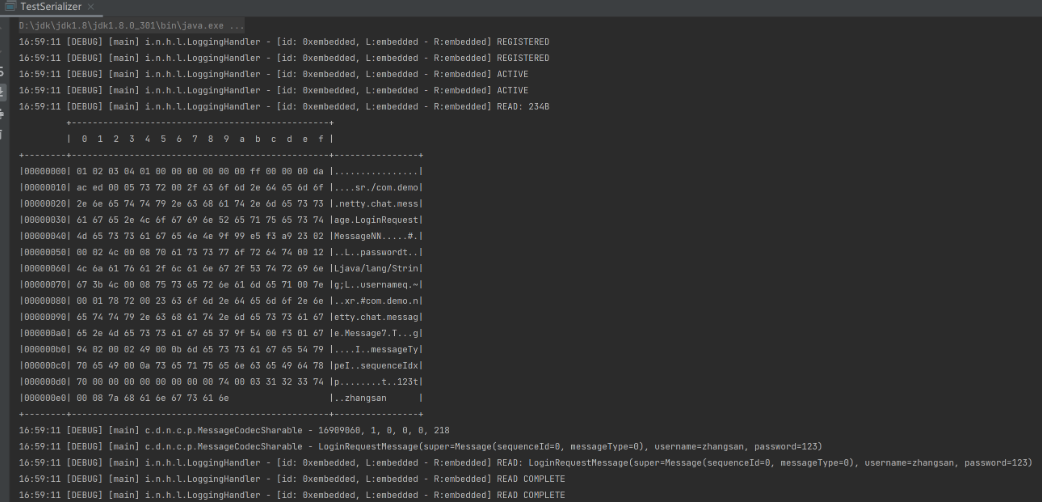Clear console with the trash icon
The width and height of the screenshot is (1042, 502).
coord(3,133)
